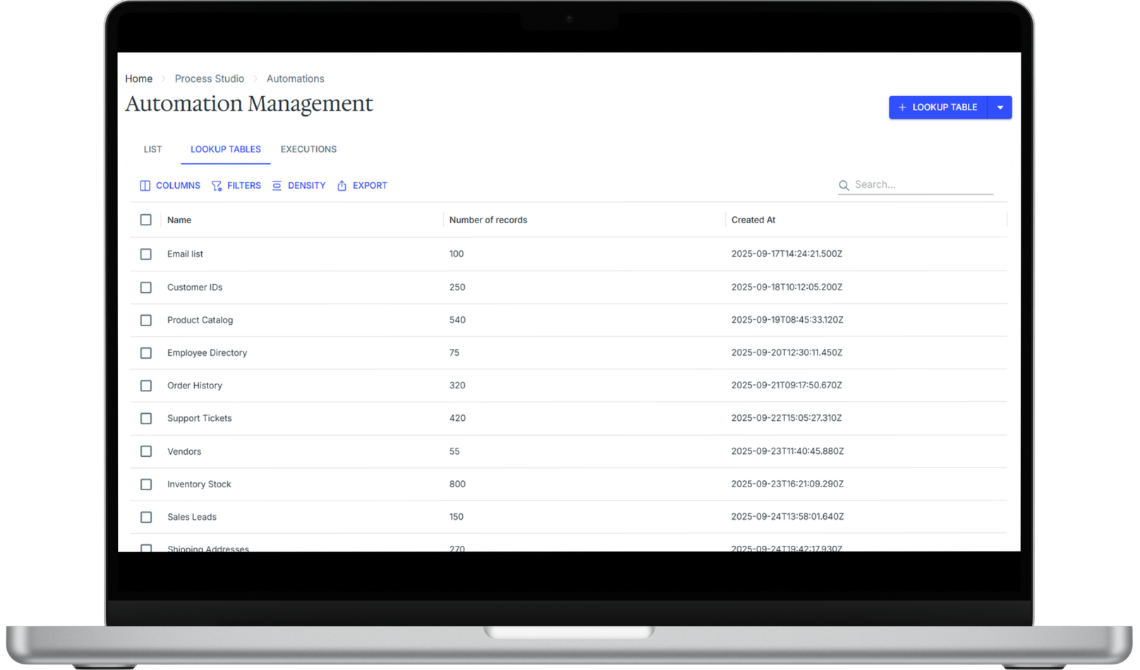Open the Filters funnel icon
The height and width of the screenshot is (670, 1140).
coord(217,186)
